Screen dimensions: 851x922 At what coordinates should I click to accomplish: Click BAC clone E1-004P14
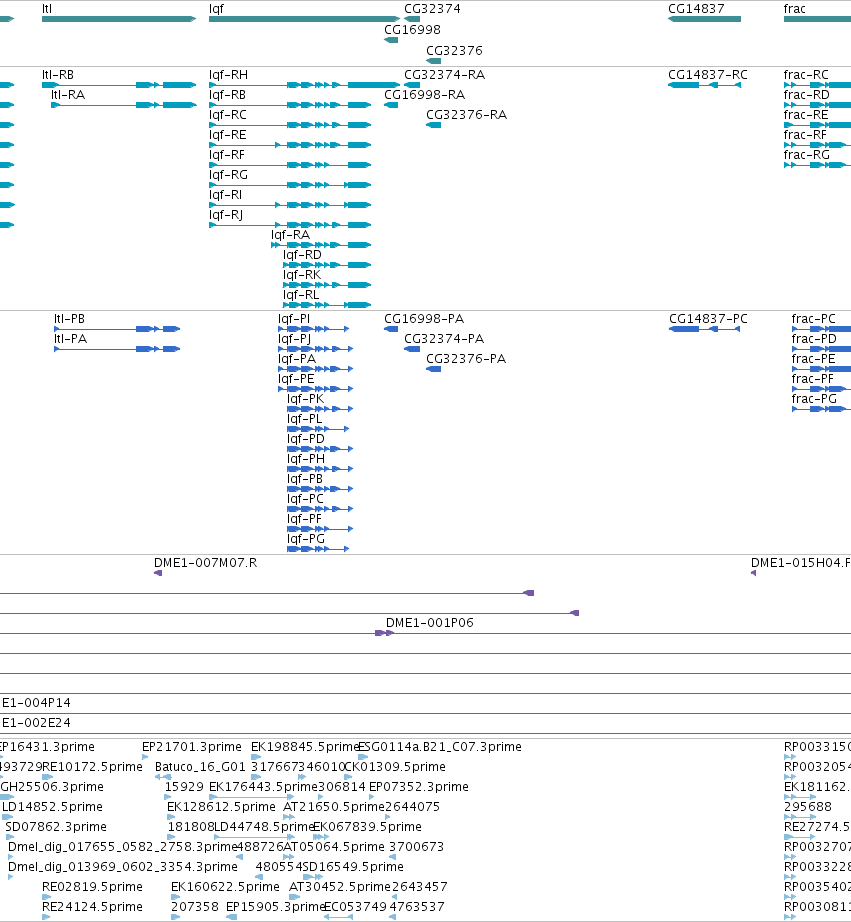coord(36,703)
